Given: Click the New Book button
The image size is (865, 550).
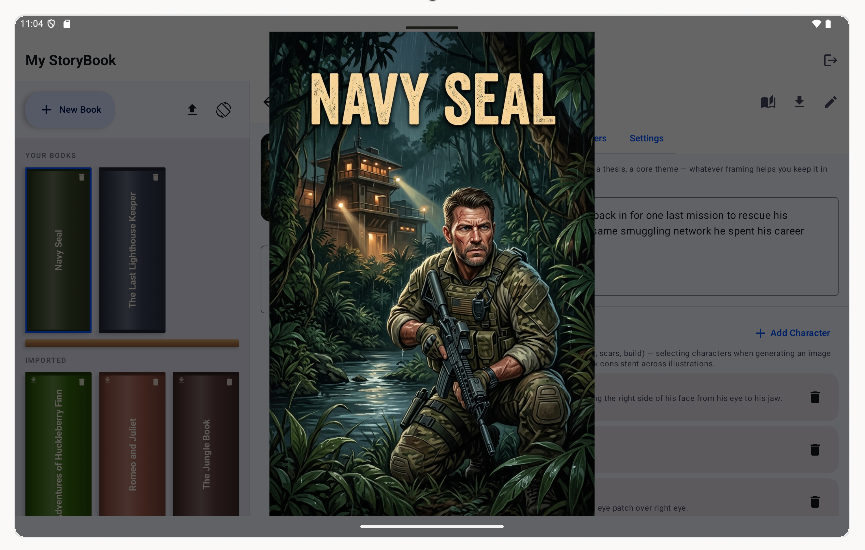Looking at the screenshot, I should coord(70,110).
